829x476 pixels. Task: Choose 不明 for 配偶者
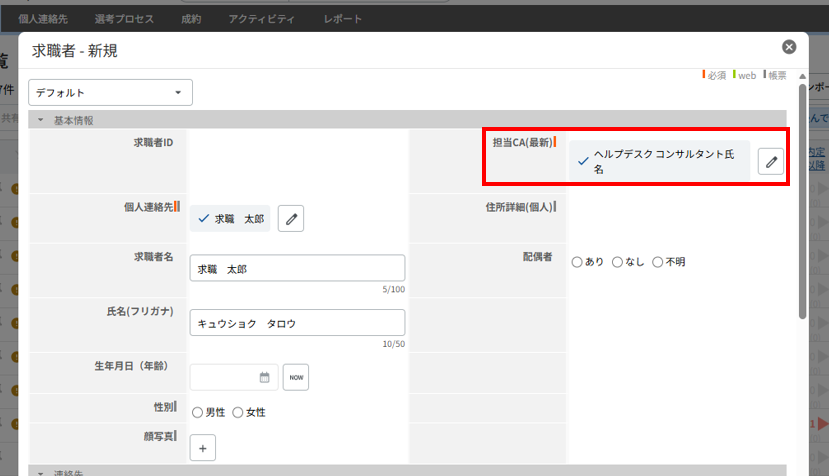tap(657, 262)
